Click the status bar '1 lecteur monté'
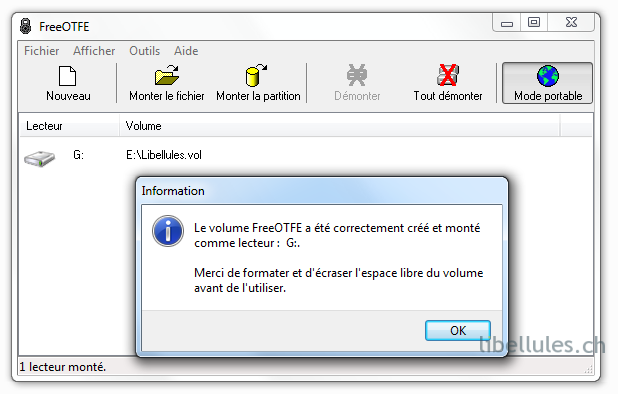 63,367
